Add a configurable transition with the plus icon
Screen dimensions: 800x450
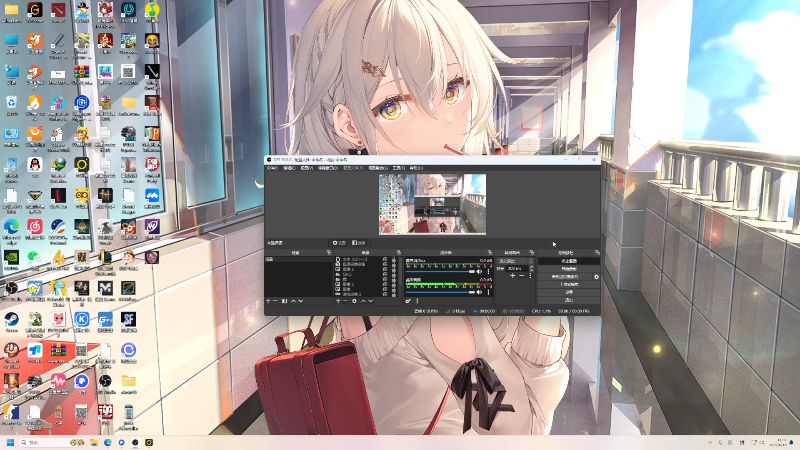click(512, 276)
